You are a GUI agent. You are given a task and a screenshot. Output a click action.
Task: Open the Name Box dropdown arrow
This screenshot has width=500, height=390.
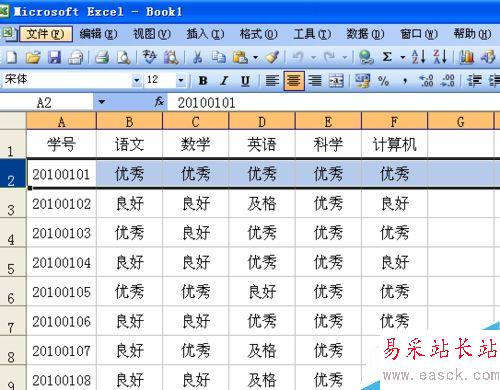tap(101, 102)
